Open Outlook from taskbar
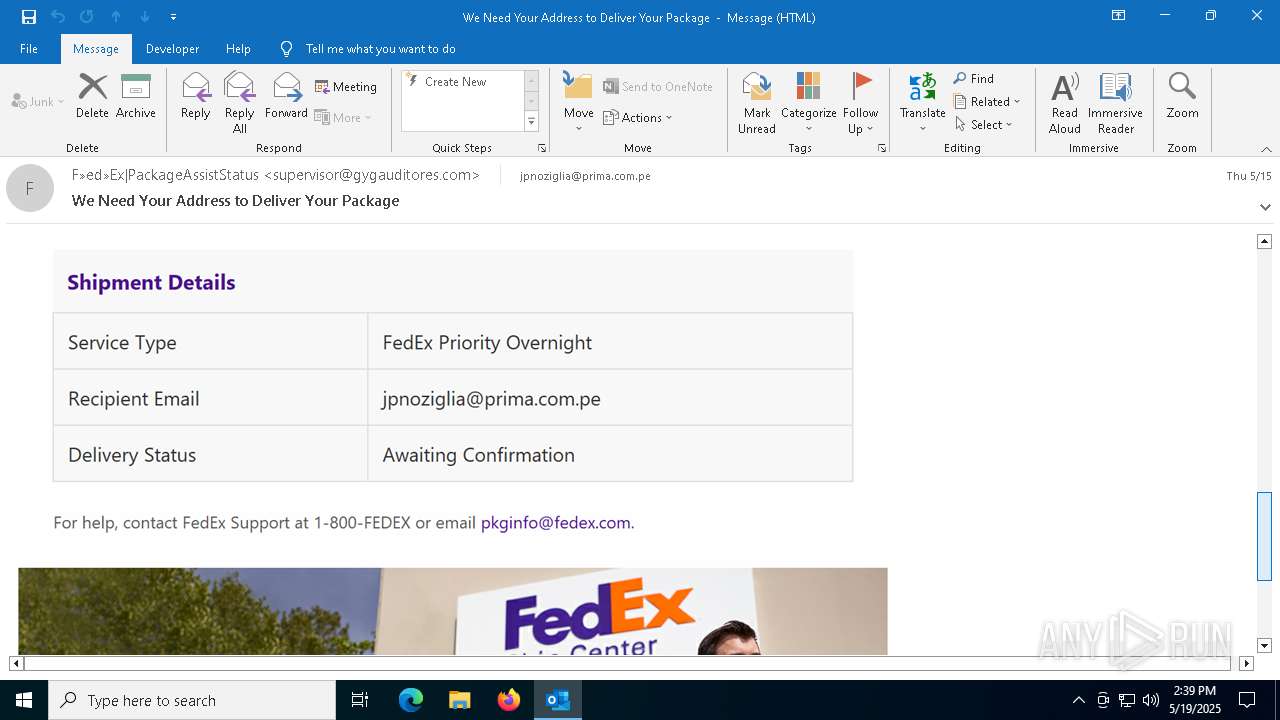The height and width of the screenshot is (720, 1280). pos(558,700)
